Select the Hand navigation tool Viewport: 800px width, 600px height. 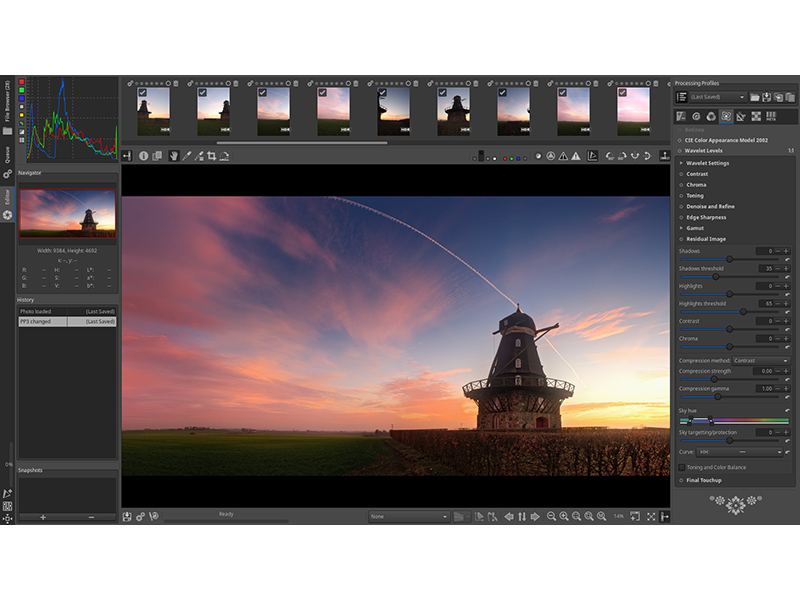pyautogui.click(x=172, y=156)
